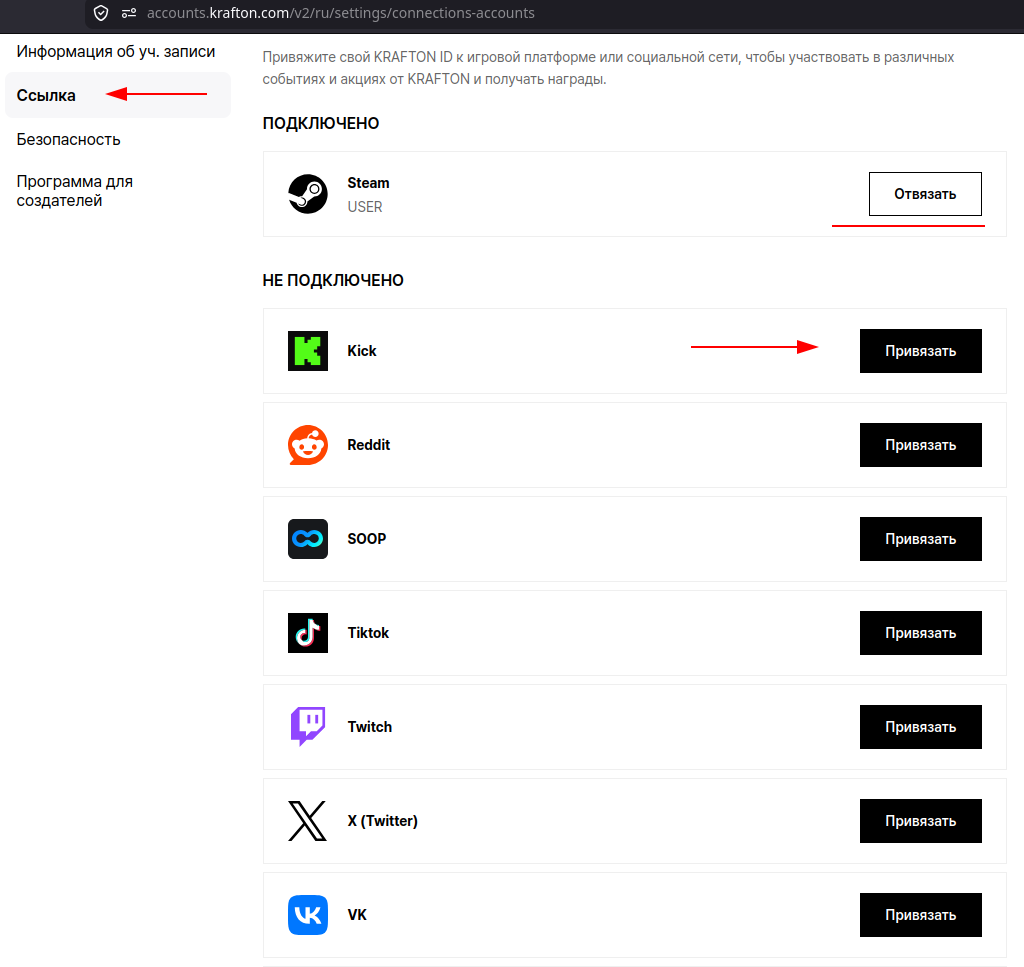The width and height of the screenshot is (1024, 967).
Task: Click the blue VK logo icon
Action: pos(308,915)
